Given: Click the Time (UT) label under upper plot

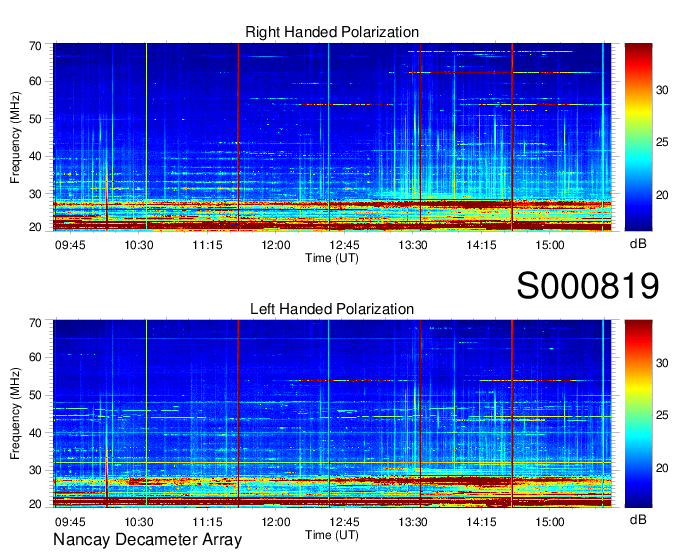Looking at the screenshot, I should (x=332, y=258).
